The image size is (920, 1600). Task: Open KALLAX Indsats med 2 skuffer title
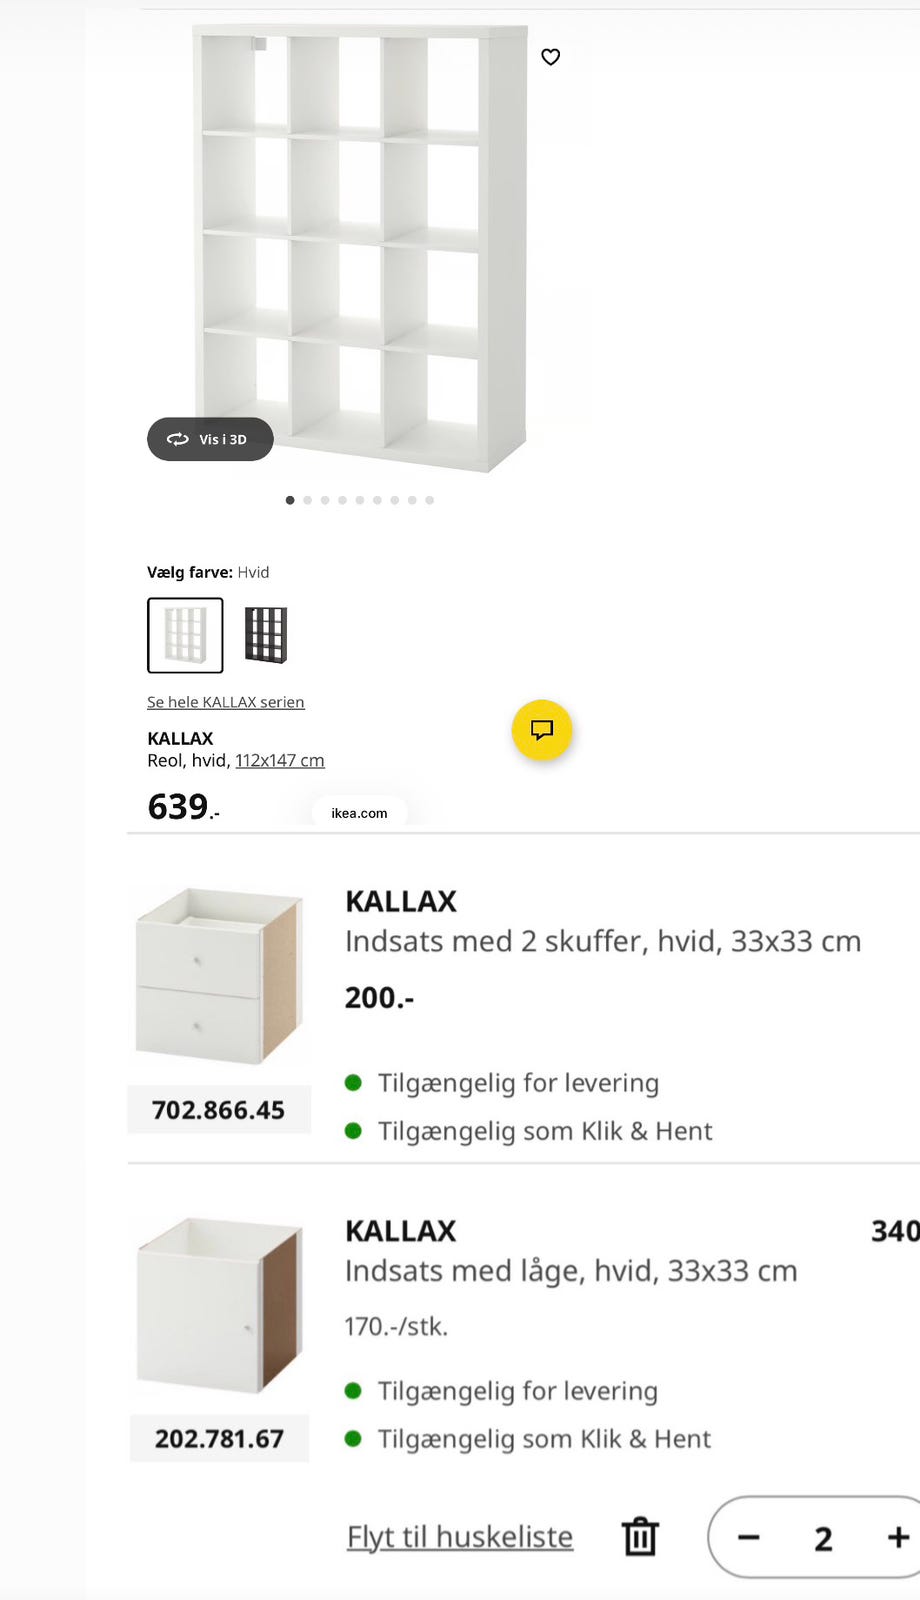(x=401, y=901)
